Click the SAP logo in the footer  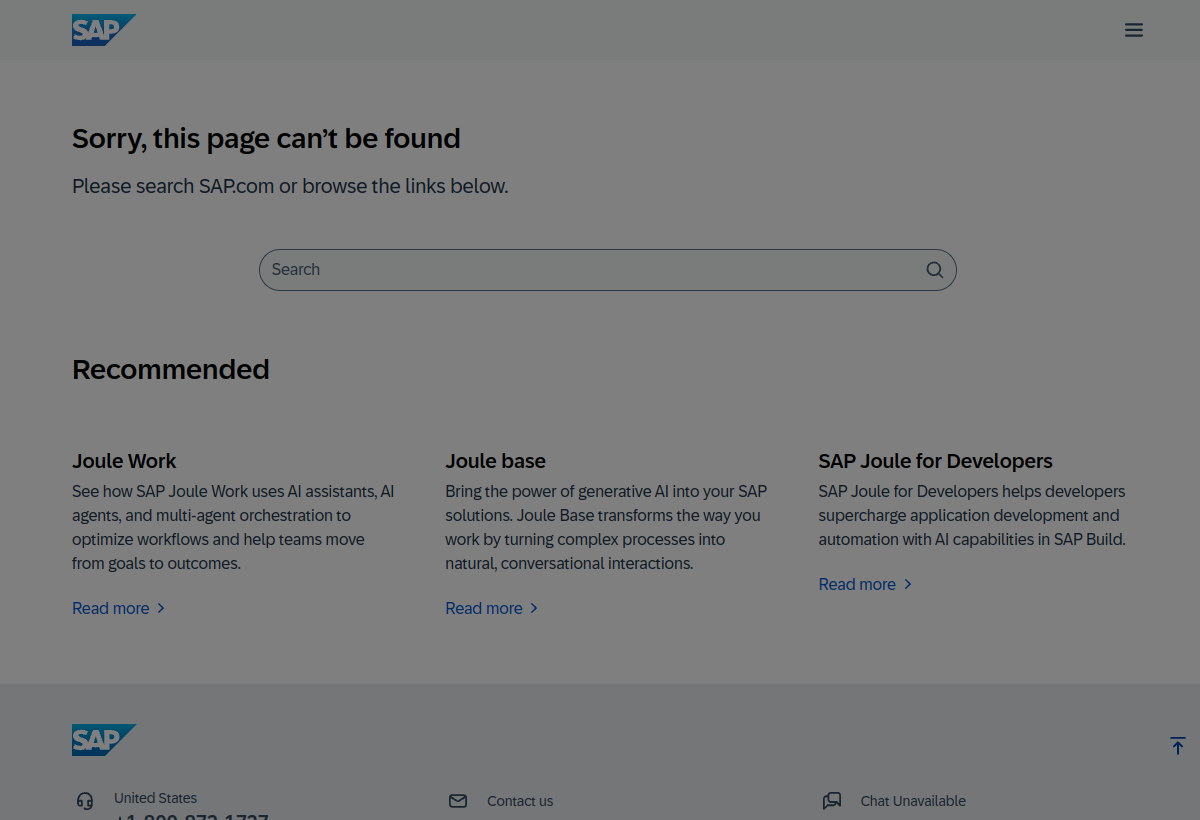(103, 740)
